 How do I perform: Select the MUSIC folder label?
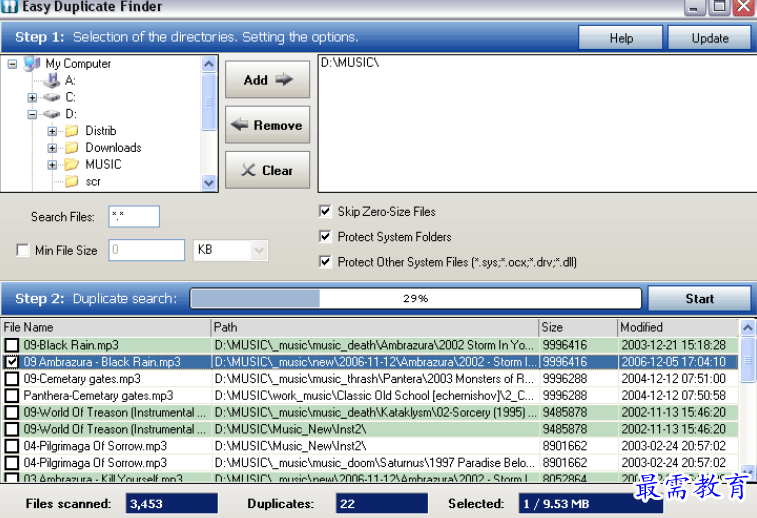103,165
